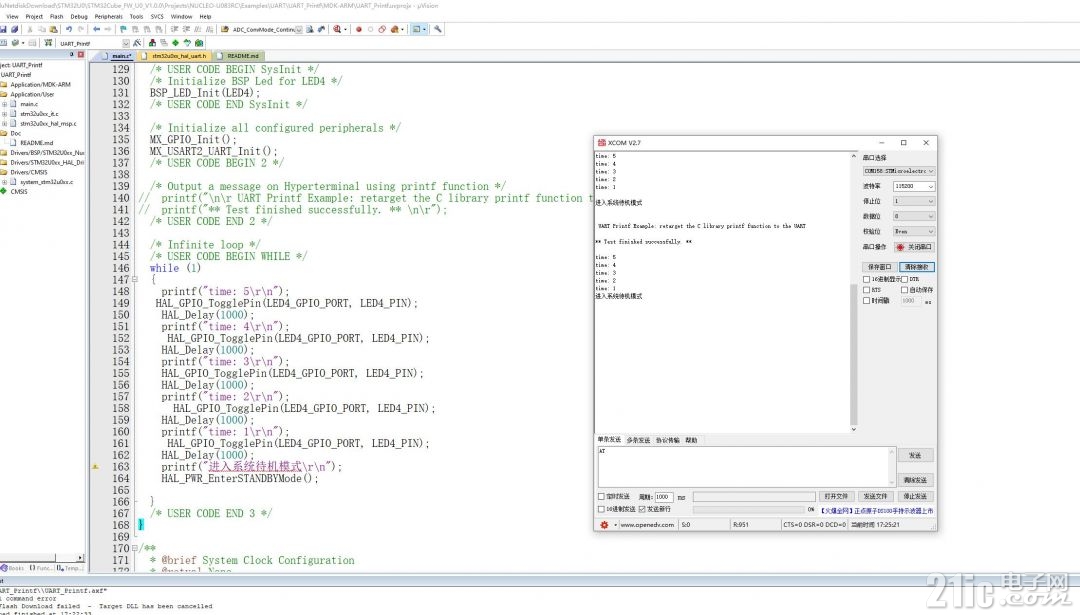Toggle the DTR checkbox in XCOM
The height and width of the screenshot is (615, 1080).
point(904,279)
